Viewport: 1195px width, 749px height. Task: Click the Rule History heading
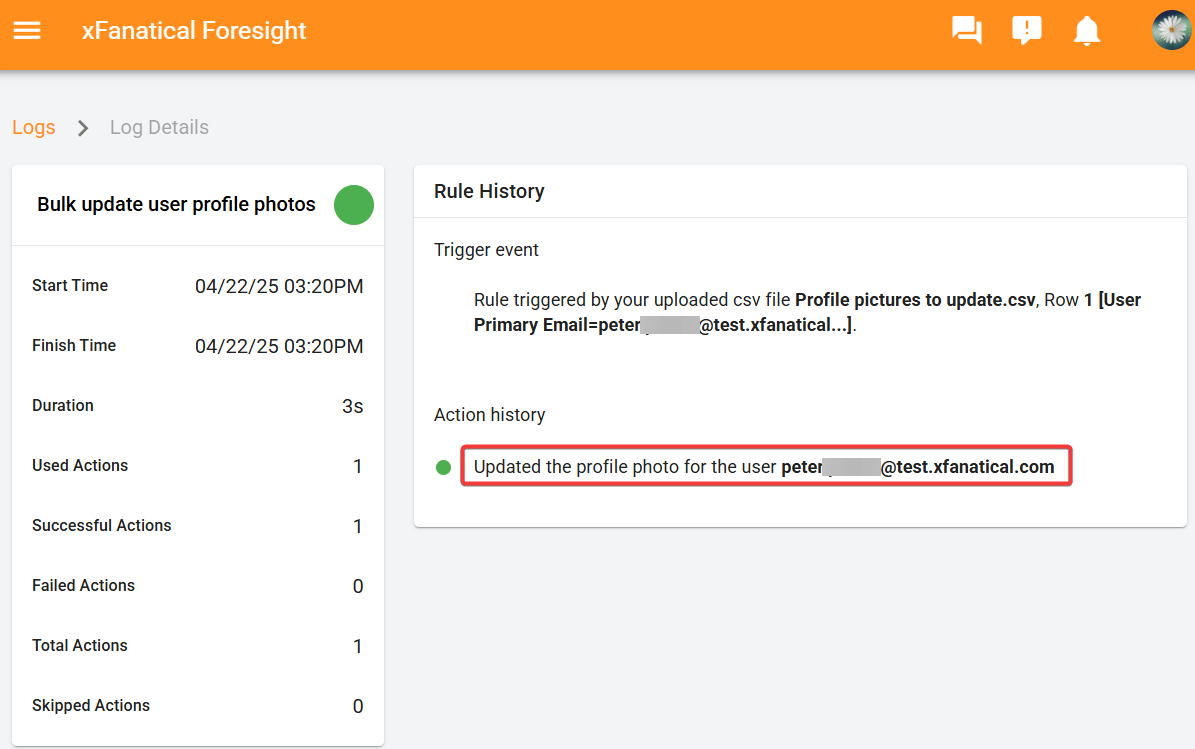point(489,191)
